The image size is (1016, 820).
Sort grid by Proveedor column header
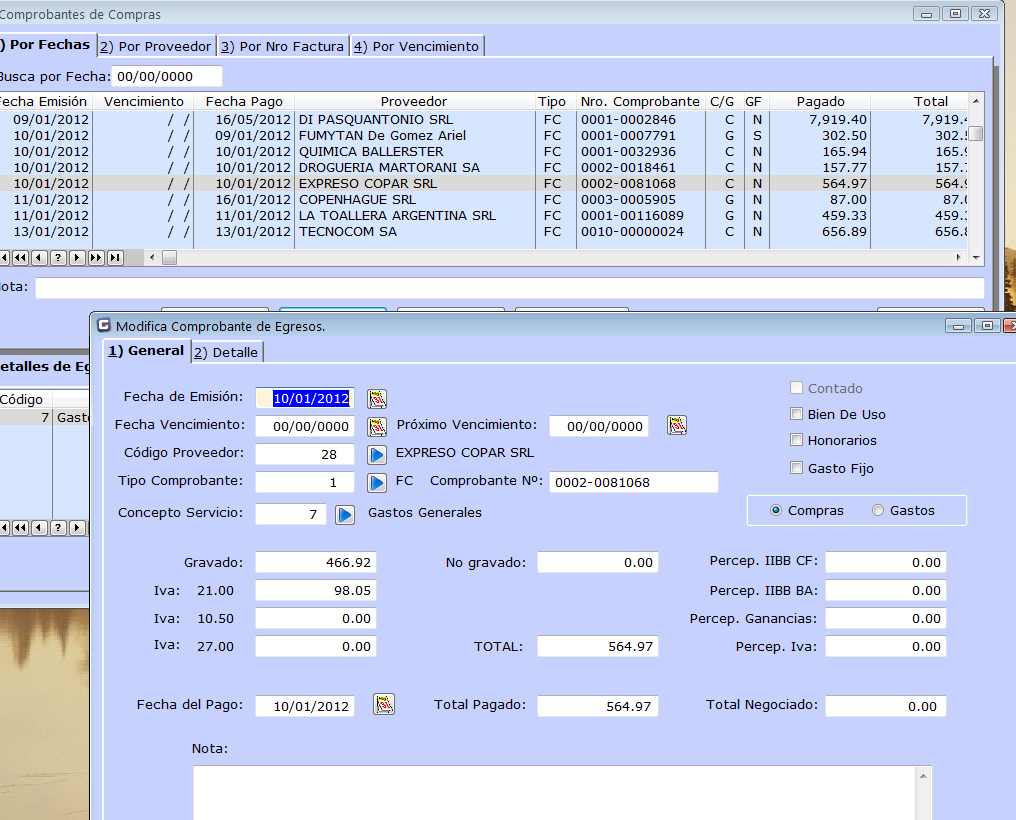pyautogui.click(x=413, y=101)
